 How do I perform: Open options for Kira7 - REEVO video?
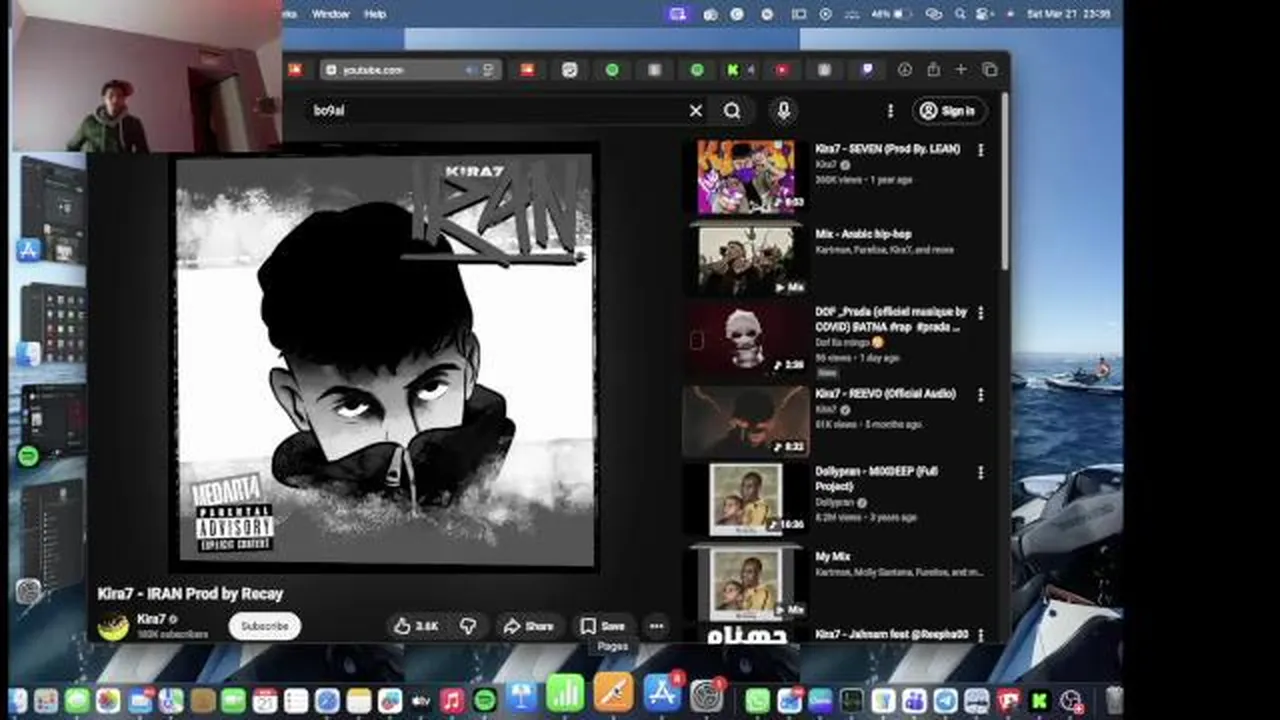coord(980,395)
